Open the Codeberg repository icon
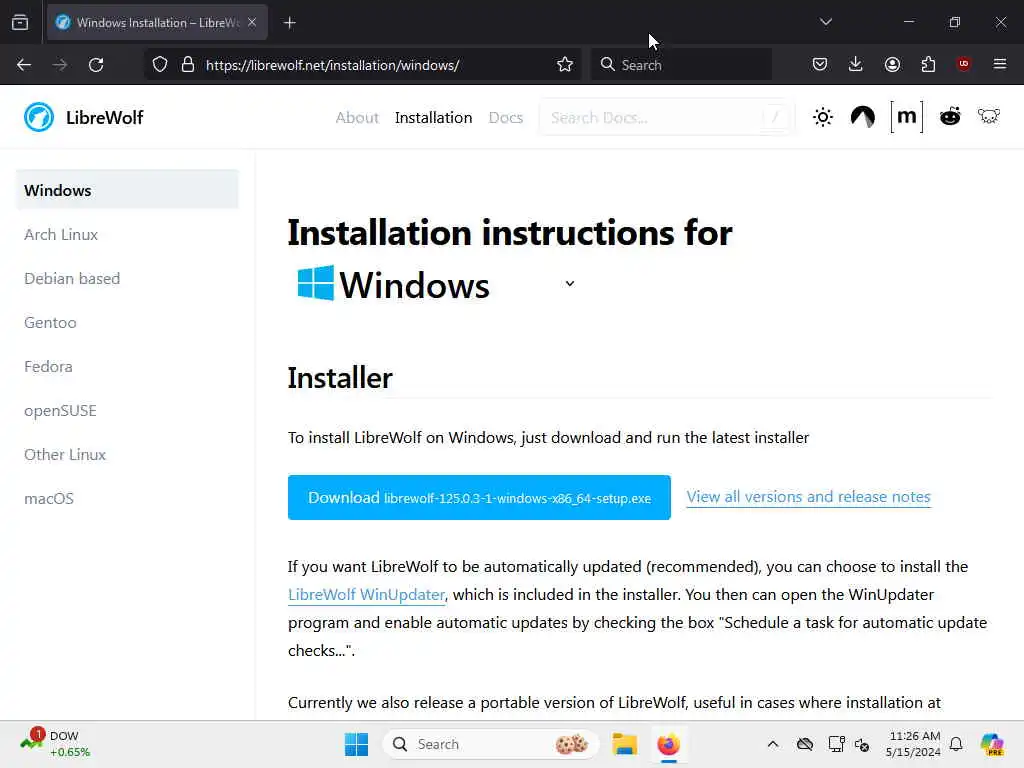Screen dimensions: 1024x768 point(863,118)
